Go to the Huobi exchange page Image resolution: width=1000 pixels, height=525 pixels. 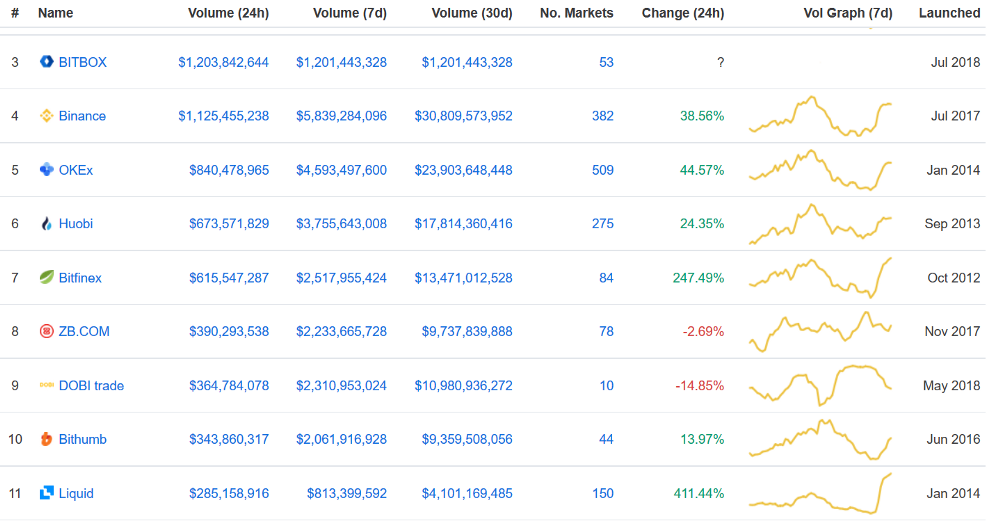pos(75,224)
